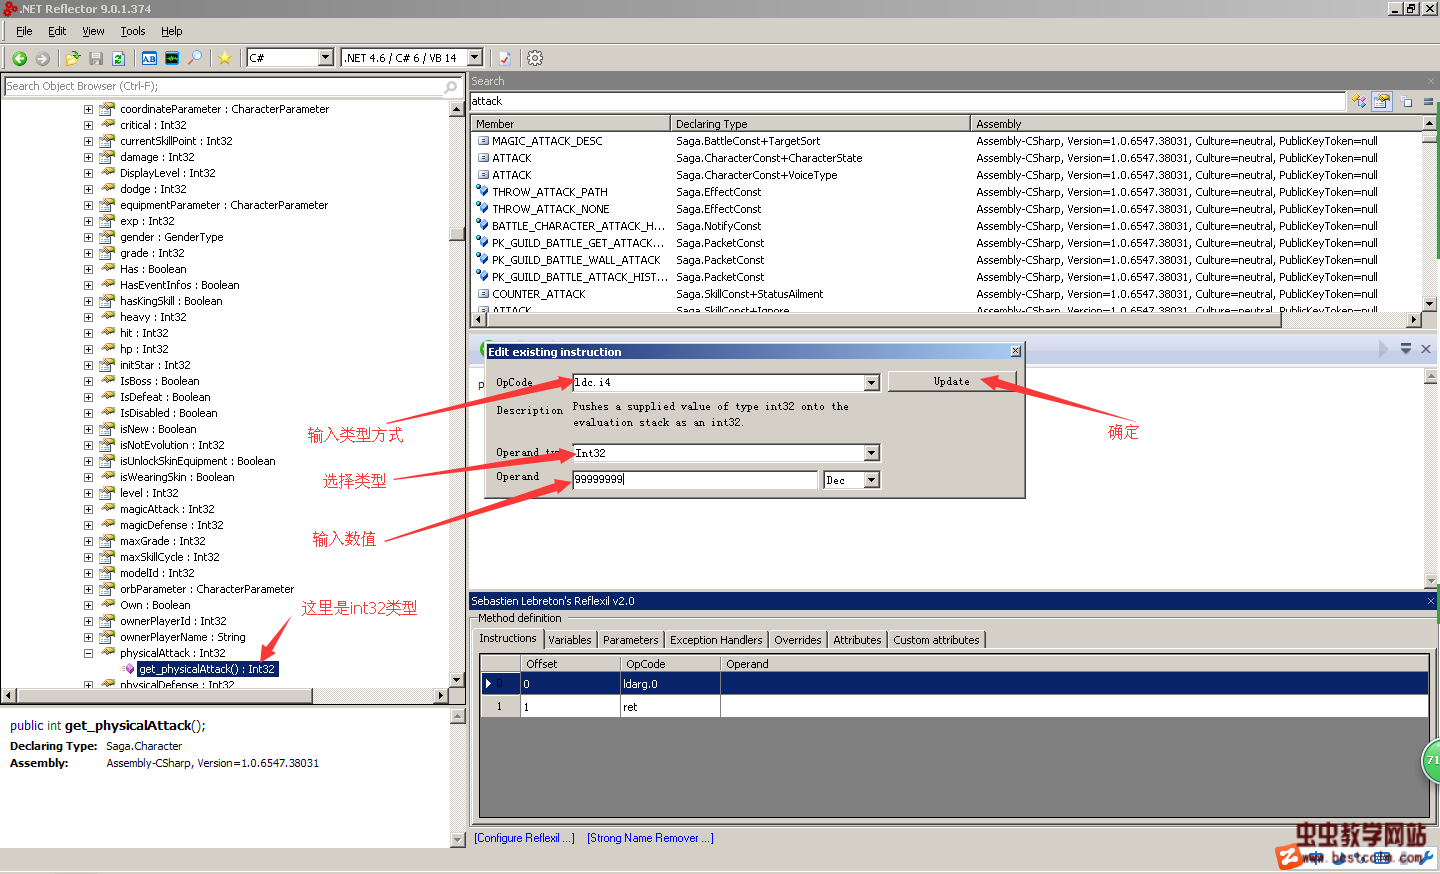Screen dimensions: 1440x874
Task: Click the magnifier Search toolbar icon
Action: click(195, 58)
